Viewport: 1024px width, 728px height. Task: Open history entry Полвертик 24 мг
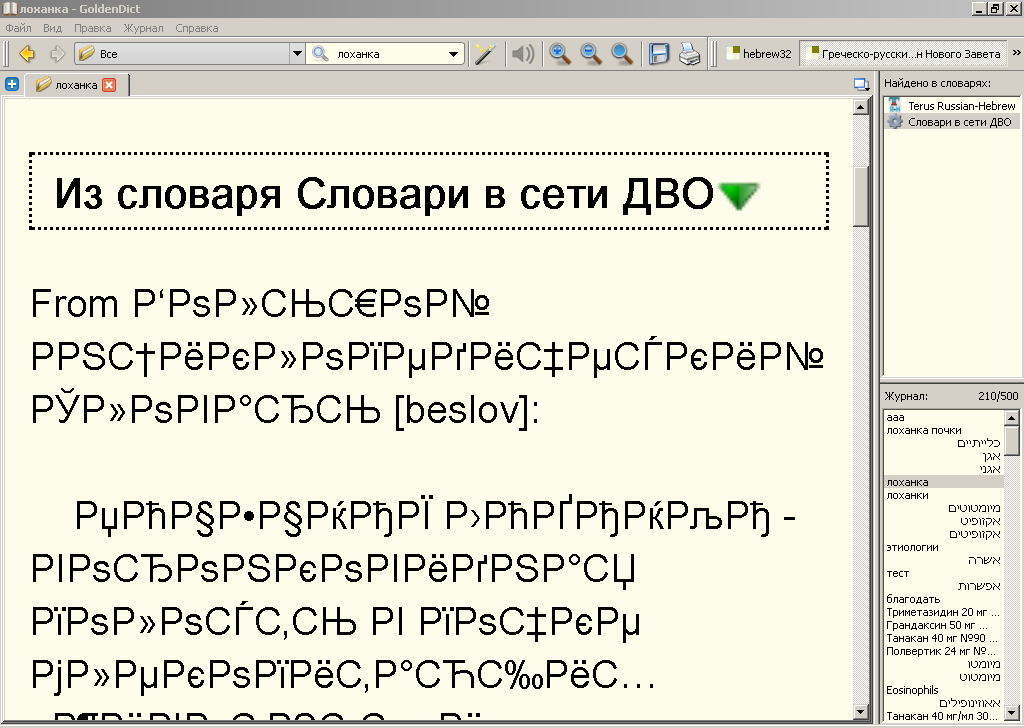(944, 651)
